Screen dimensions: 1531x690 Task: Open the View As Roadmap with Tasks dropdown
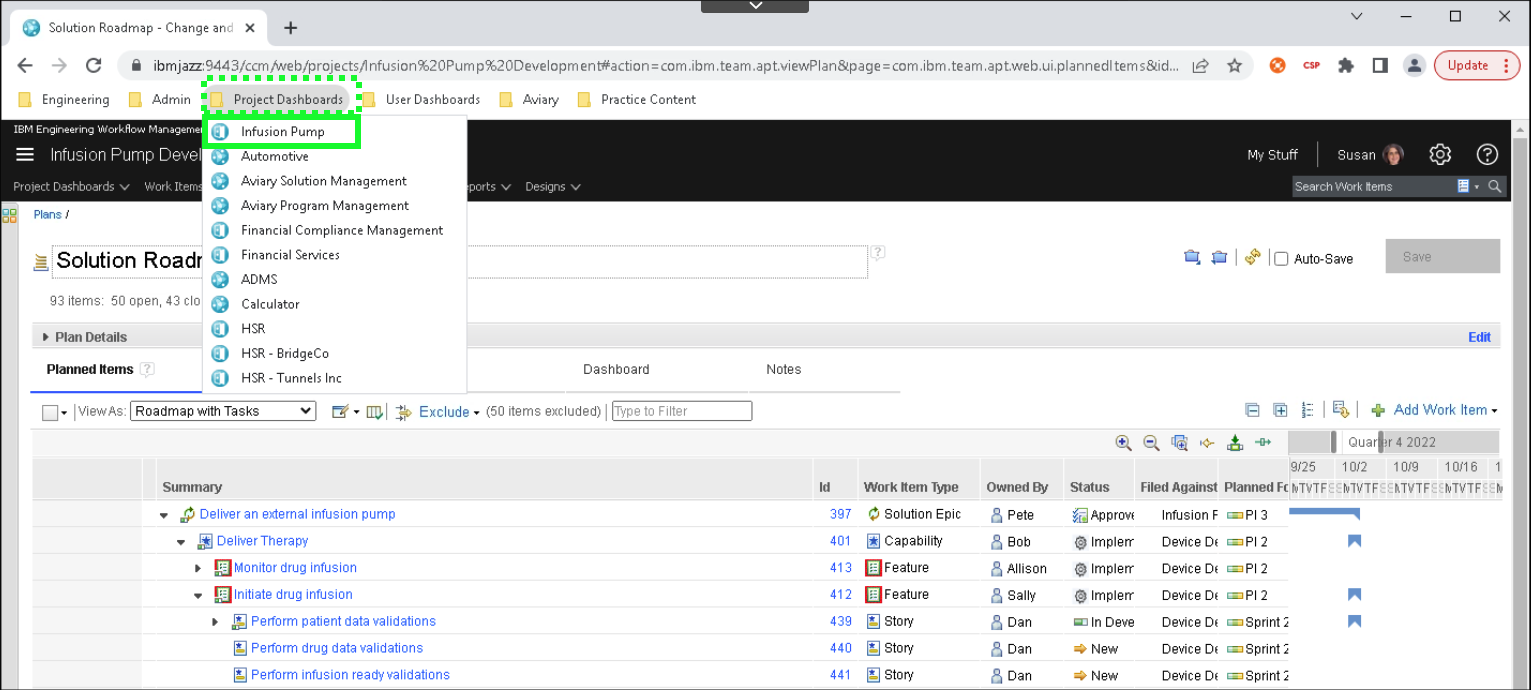223,411
